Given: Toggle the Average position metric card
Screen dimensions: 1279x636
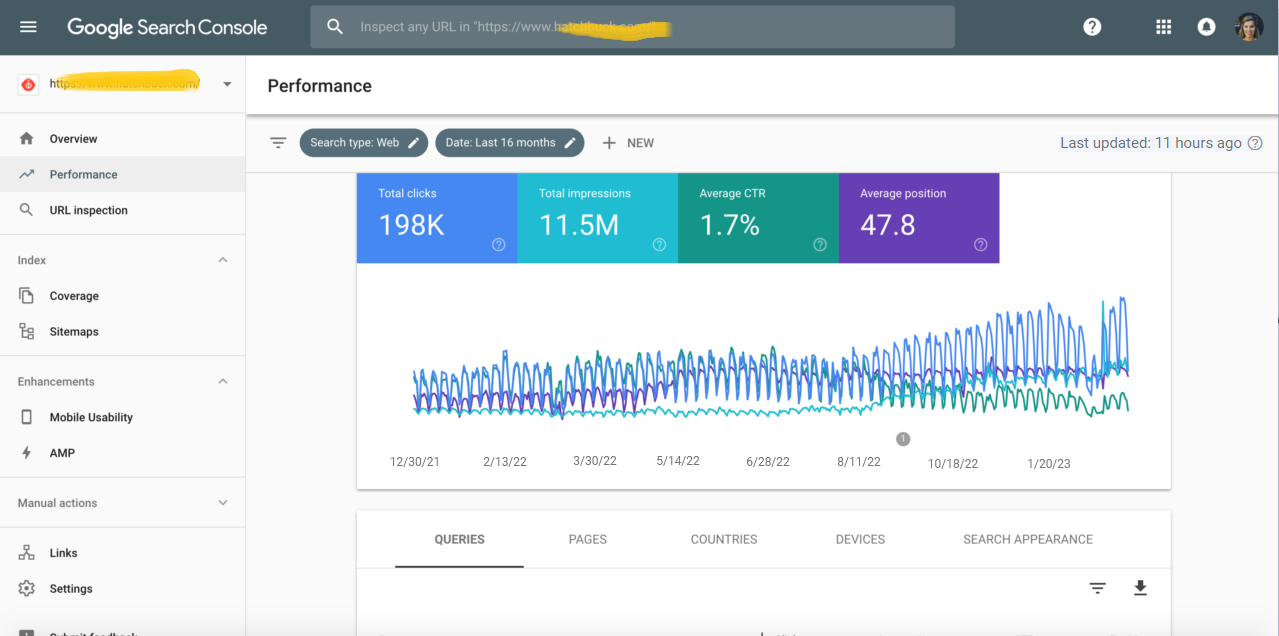Looking at the screenshot, I should [x=918, y=218].
